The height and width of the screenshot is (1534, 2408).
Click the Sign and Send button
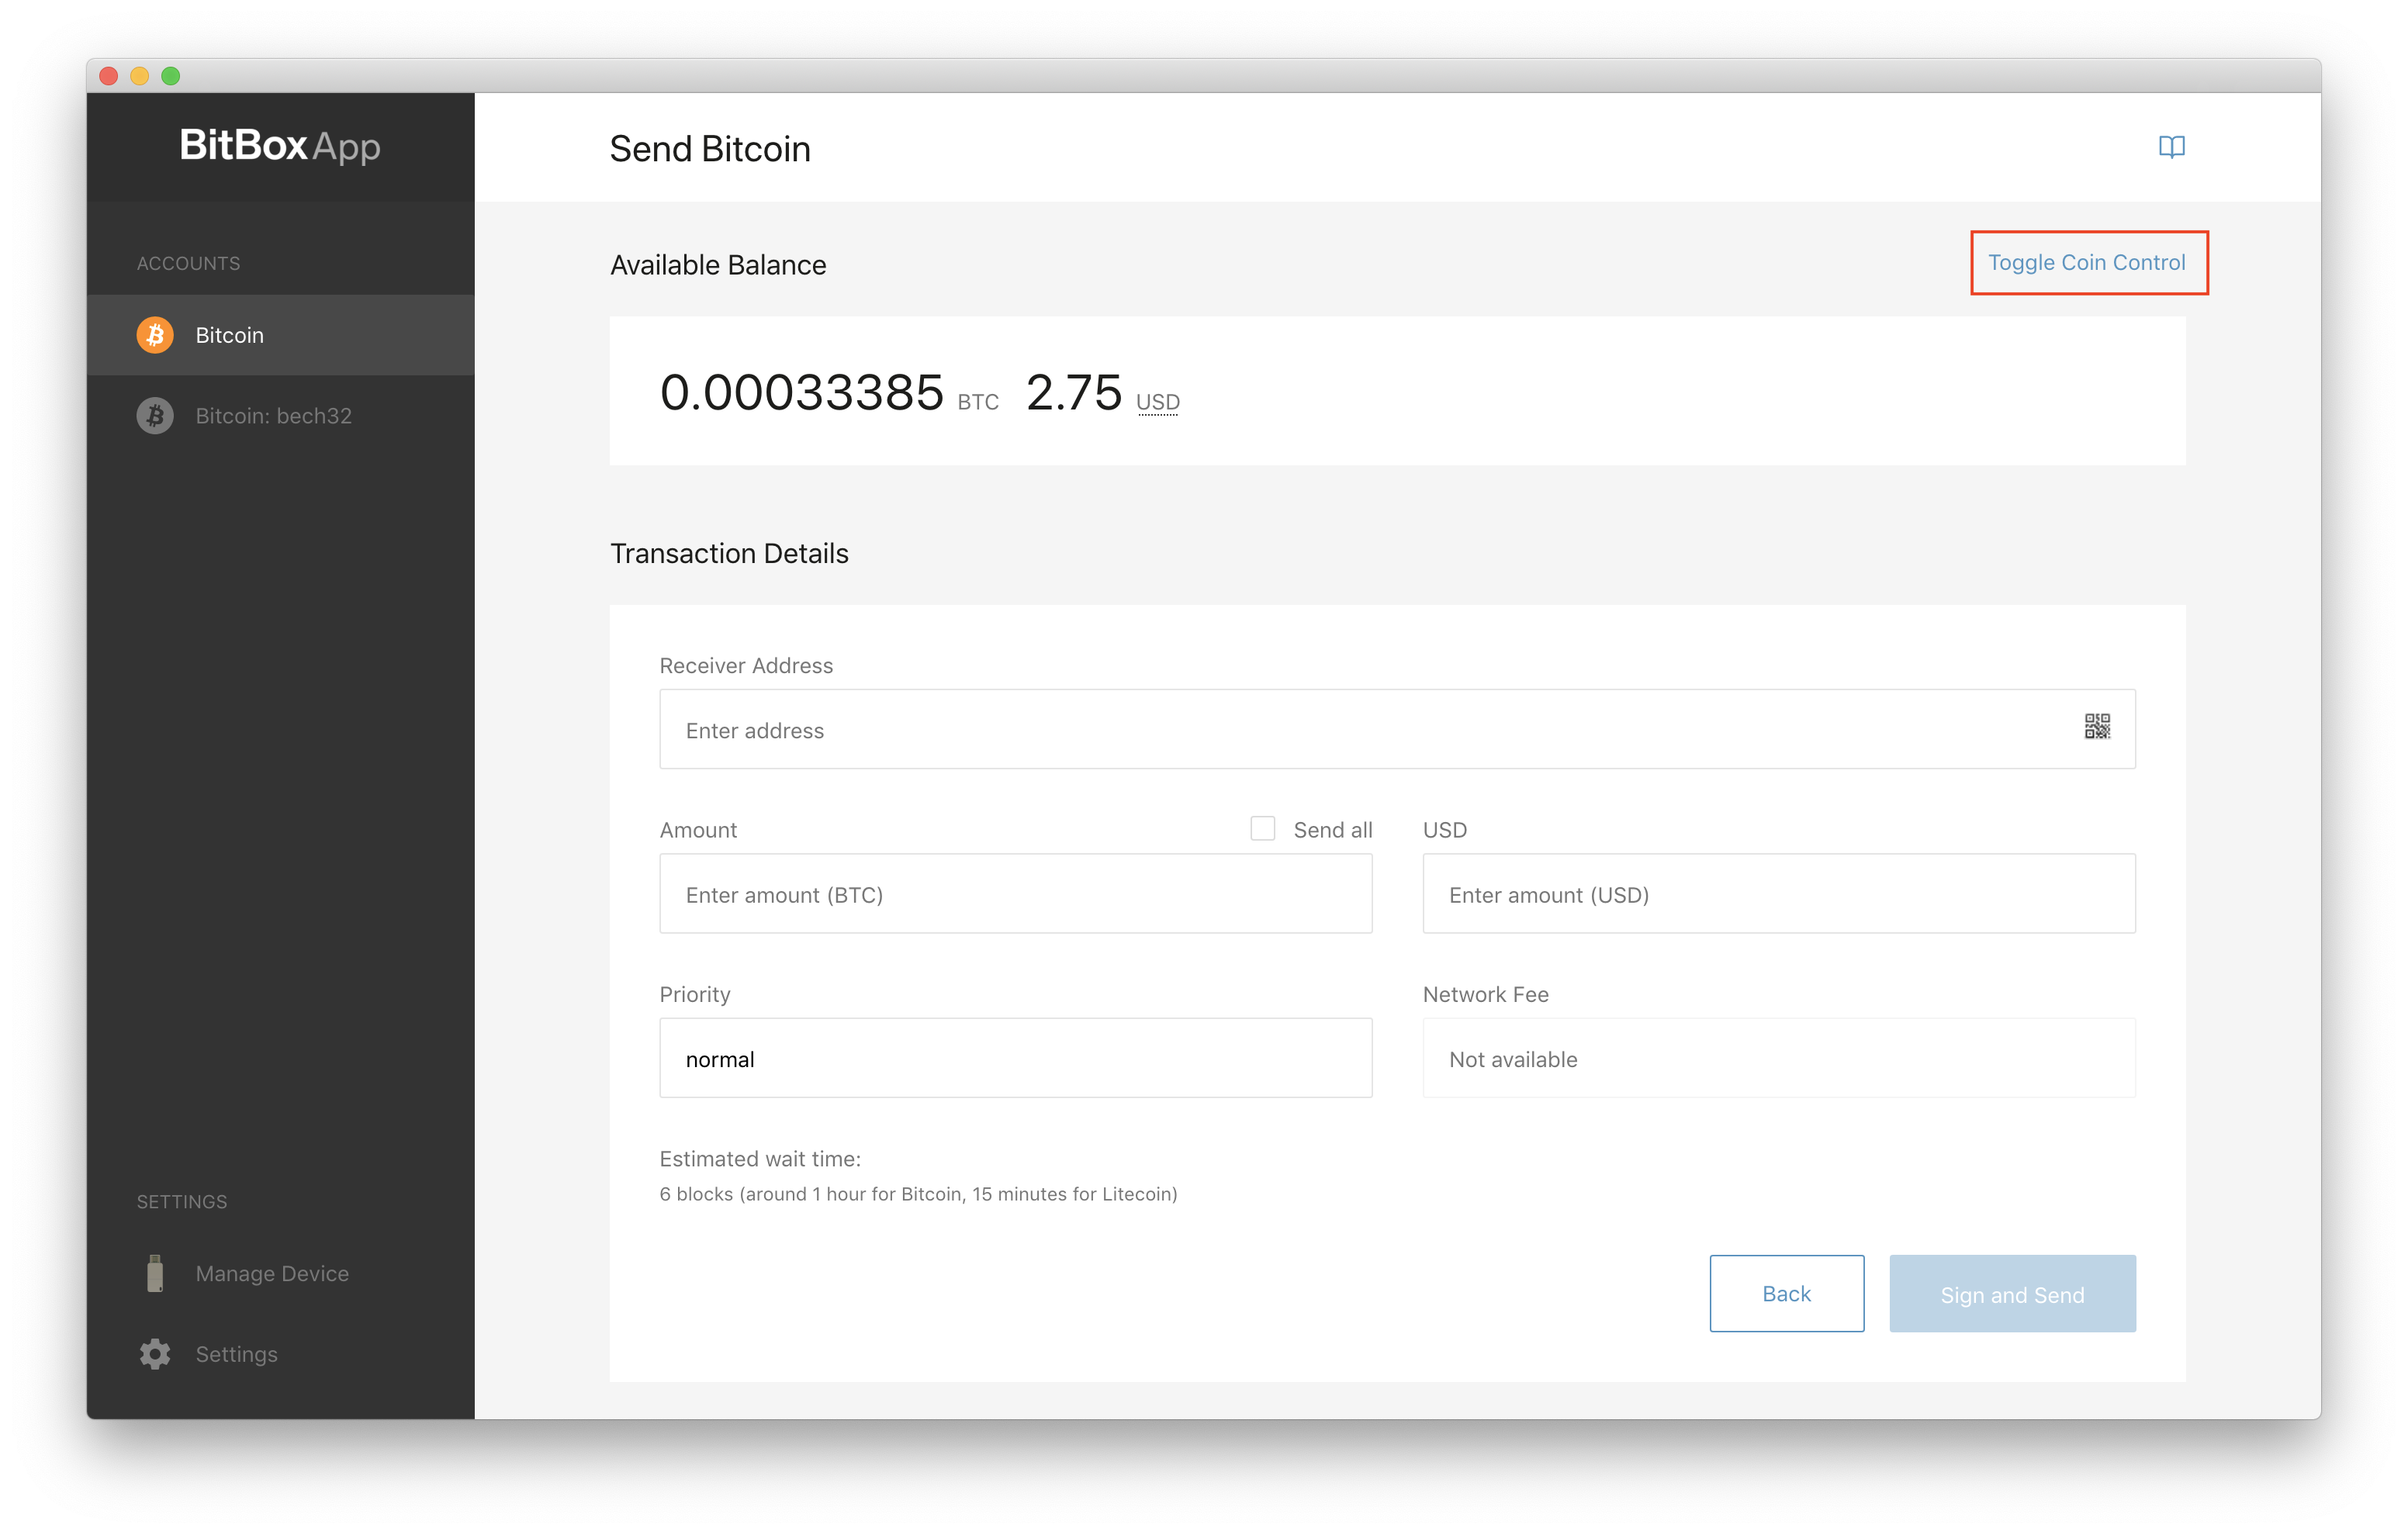[2012, 1293]
